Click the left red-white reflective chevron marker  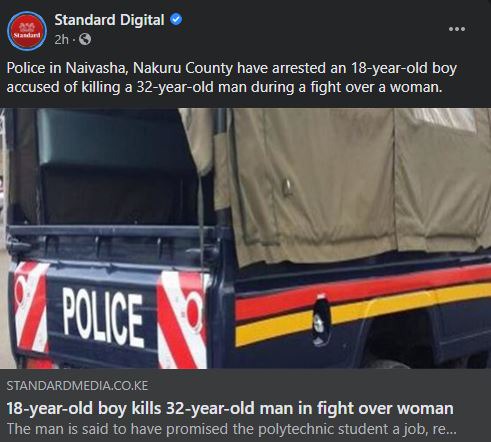click(32, 307)
